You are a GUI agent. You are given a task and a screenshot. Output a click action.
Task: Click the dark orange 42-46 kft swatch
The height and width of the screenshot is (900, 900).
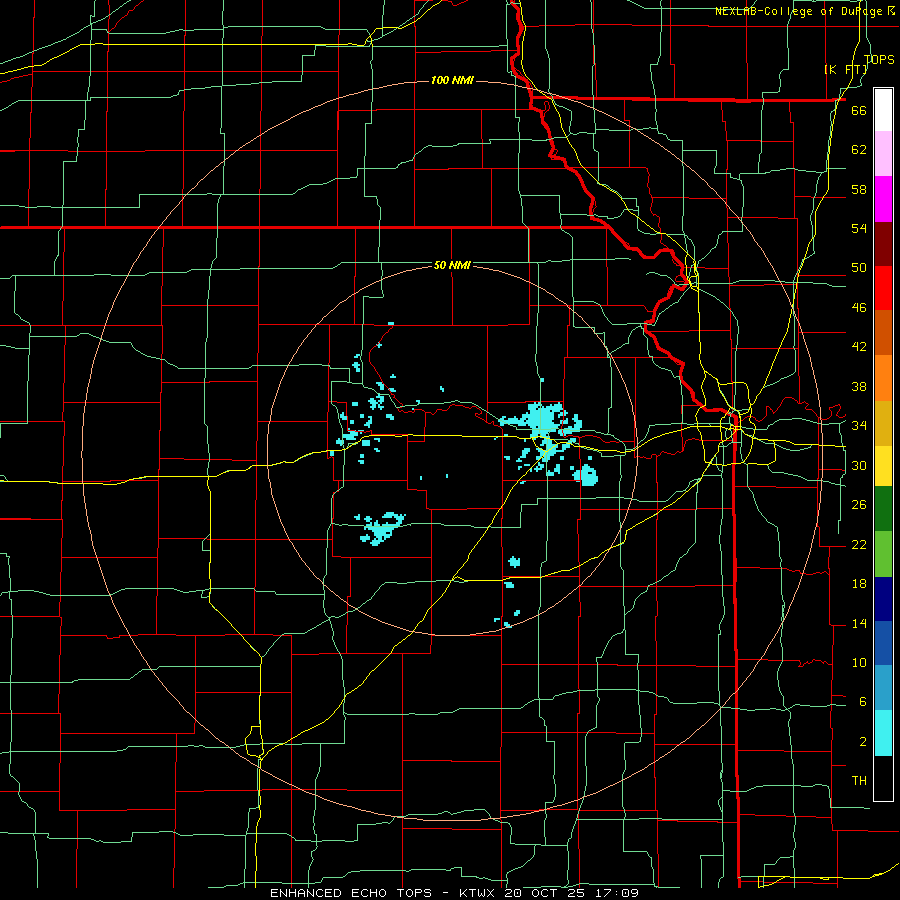(x=883, y=332)
